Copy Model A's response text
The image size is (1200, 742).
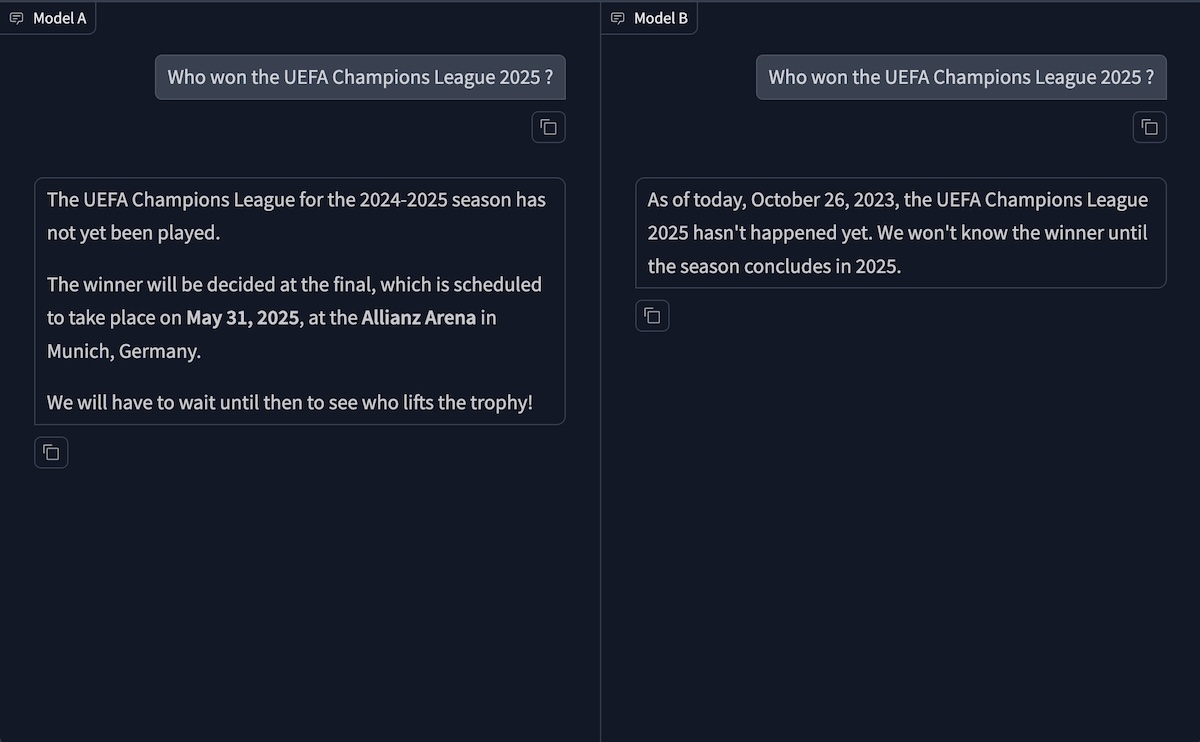51,453
